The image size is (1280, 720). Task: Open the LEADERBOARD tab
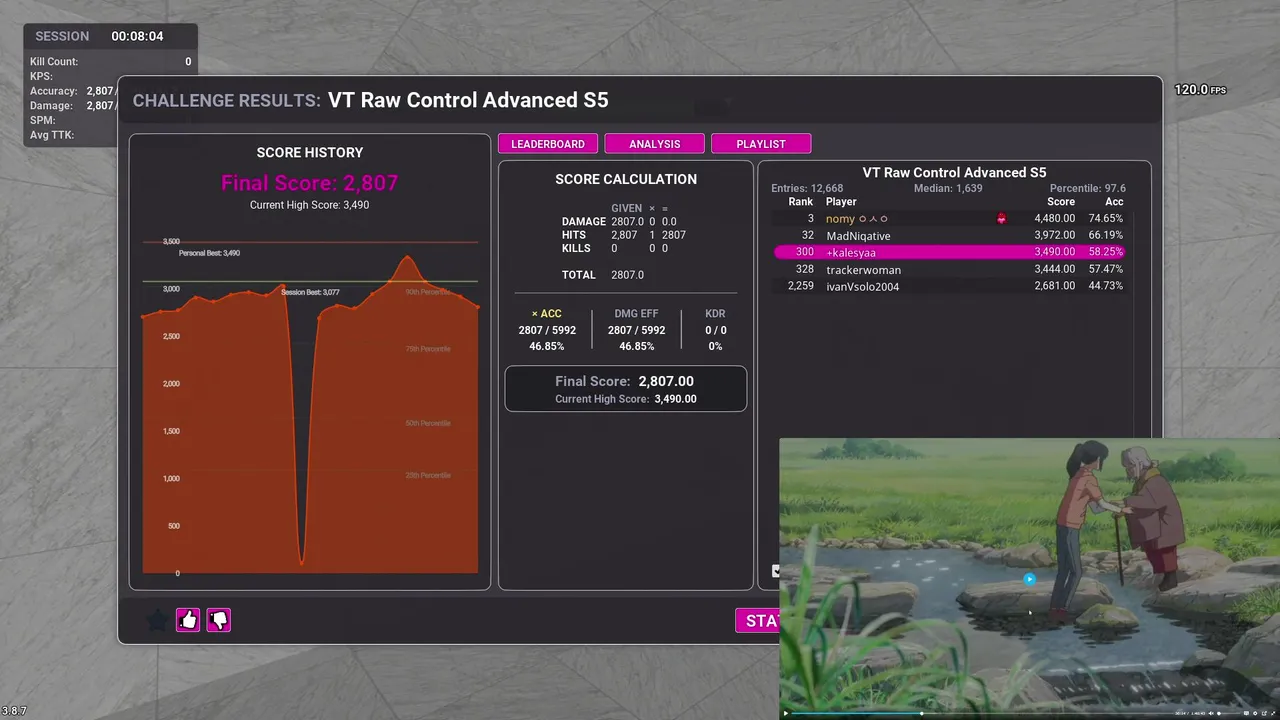pos(548,144)
